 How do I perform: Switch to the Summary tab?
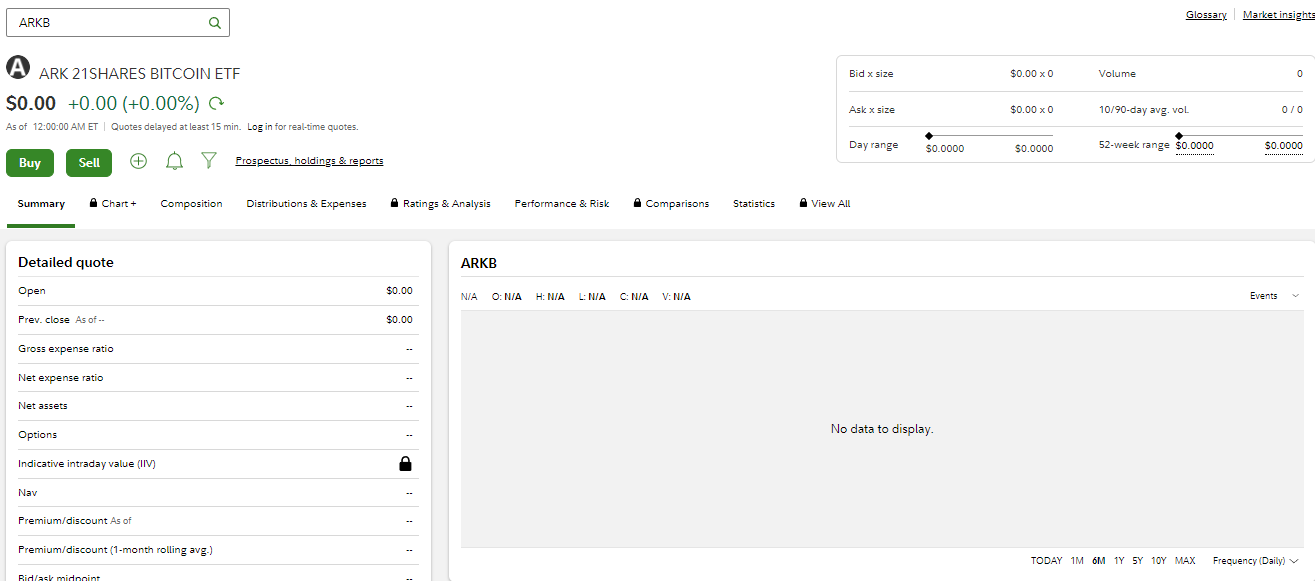(41, 204)
